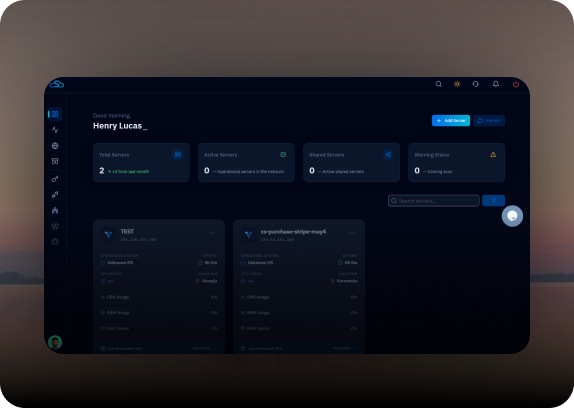Open the headset support icon
The height and width of the screenshot is (408, 574).
(x=476, y=84)
